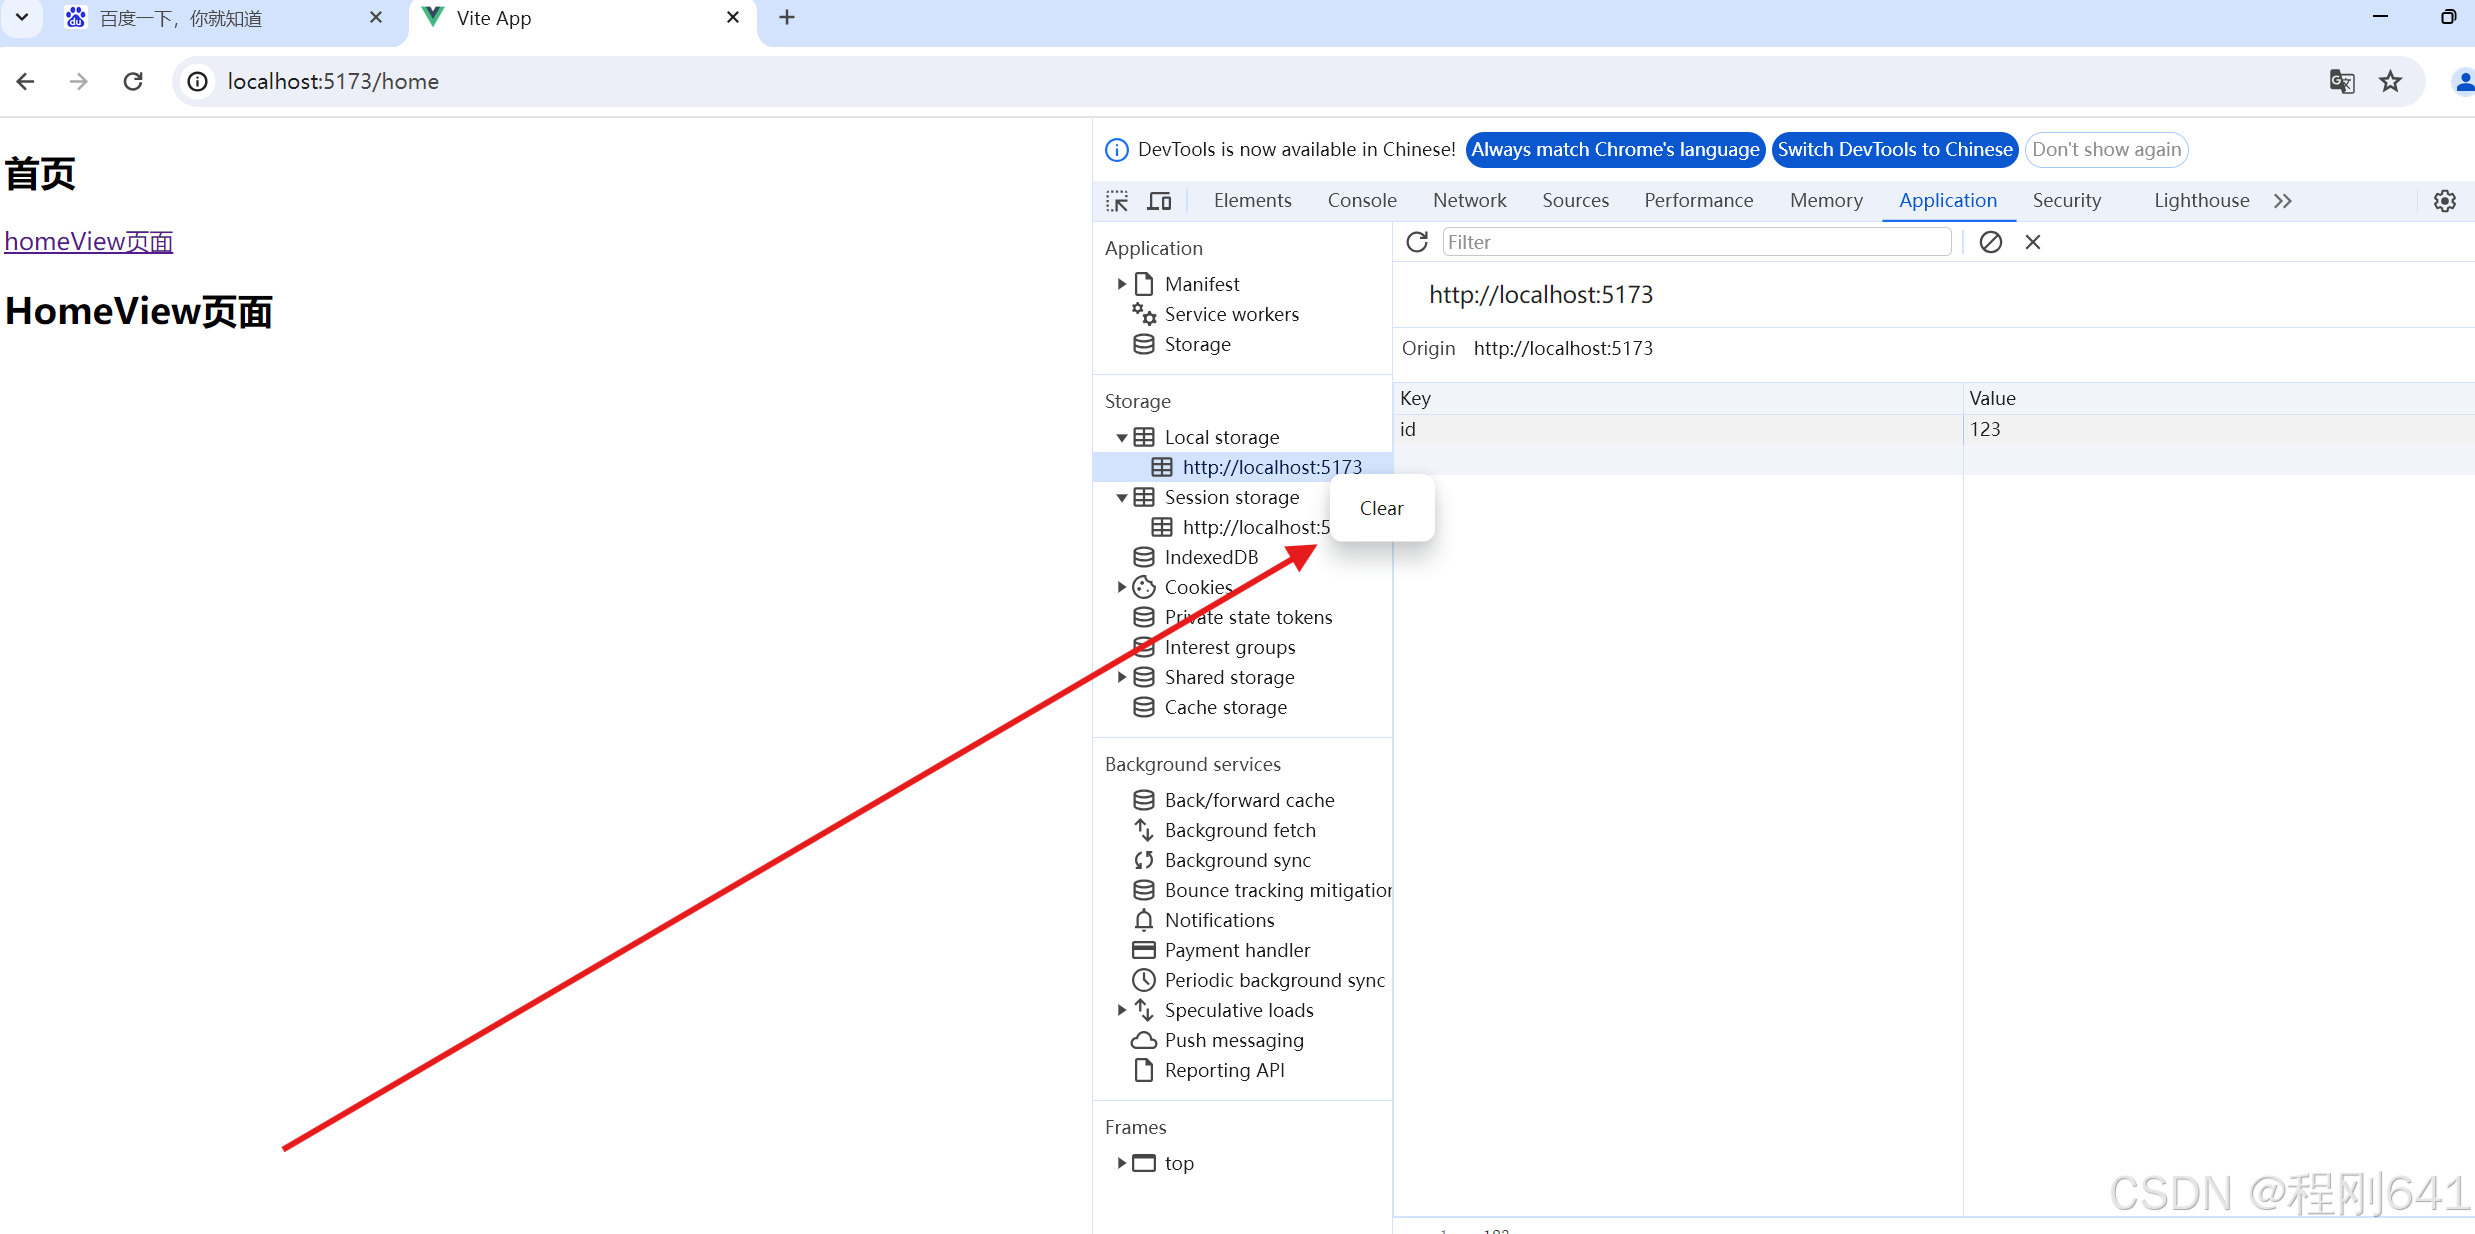Click Don't show again button
The width and height of the screenshot is (2475, 1234).
pos(2106,150)
